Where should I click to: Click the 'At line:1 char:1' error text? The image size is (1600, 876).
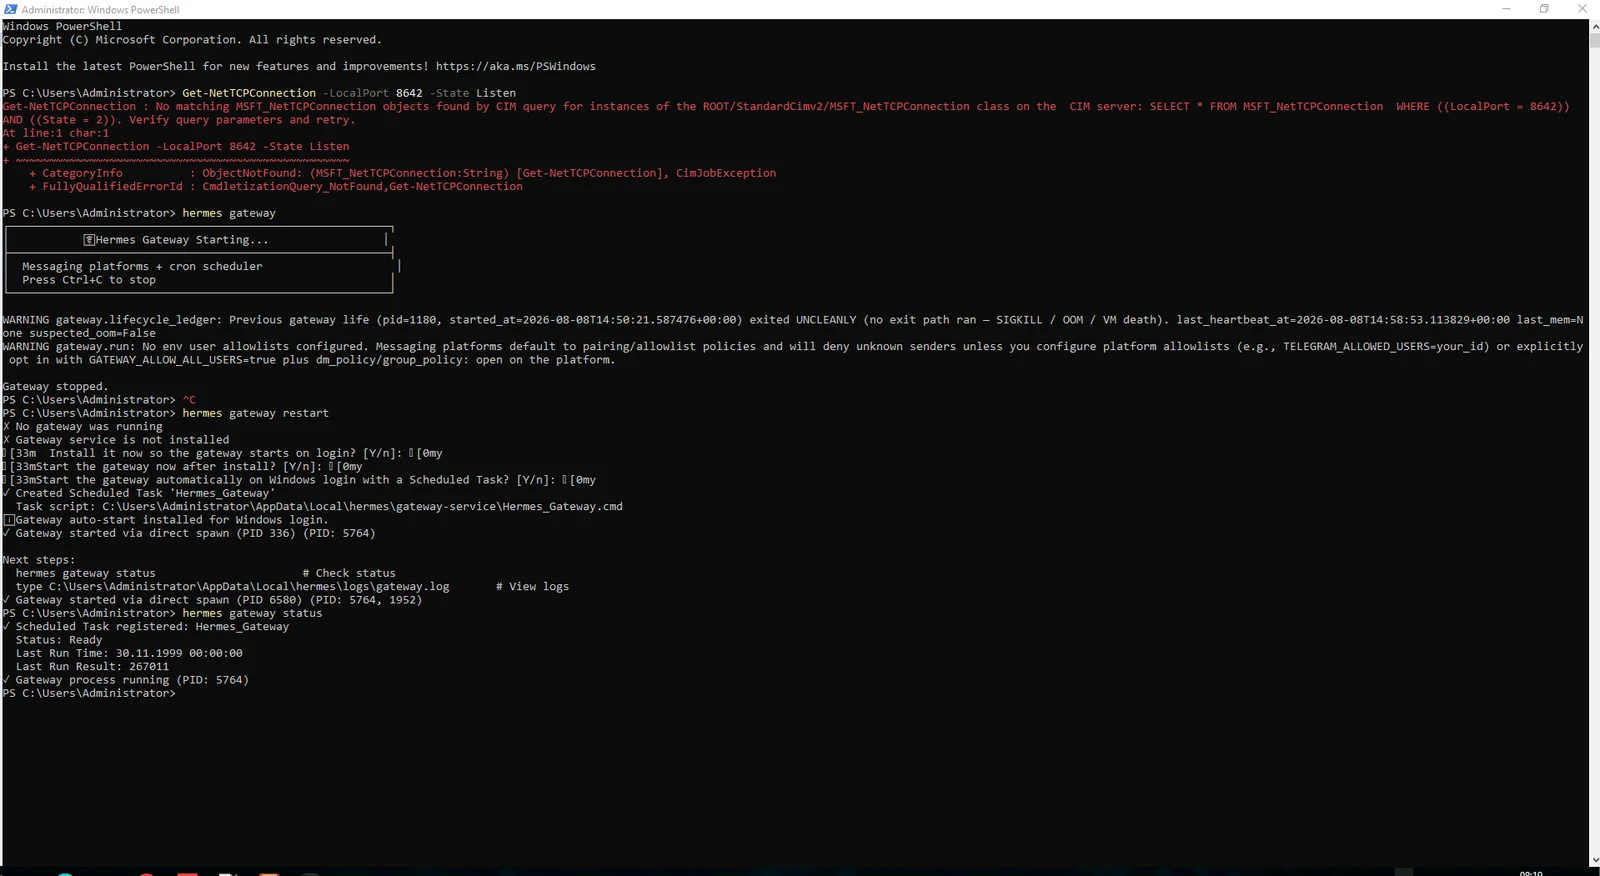click(56, 133)
